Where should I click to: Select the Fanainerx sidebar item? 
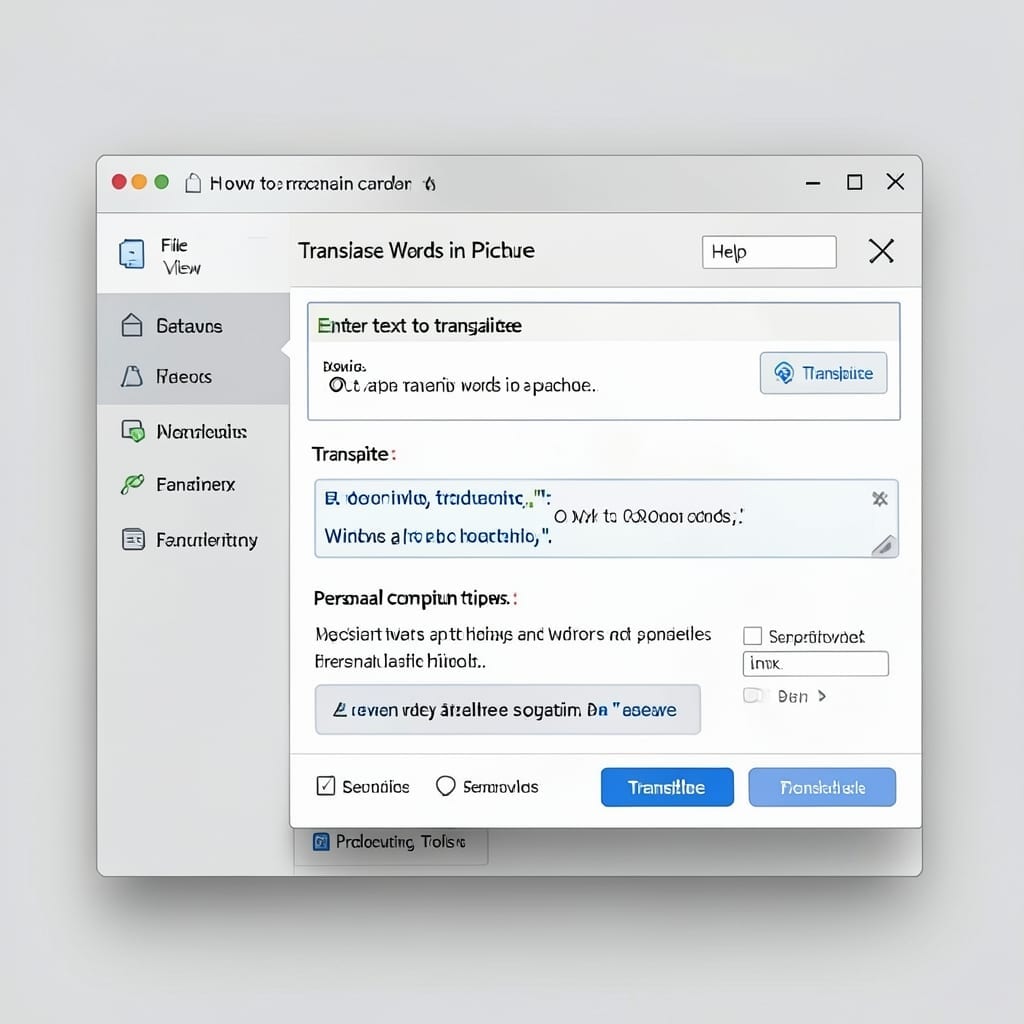click(x=193, y=484)
